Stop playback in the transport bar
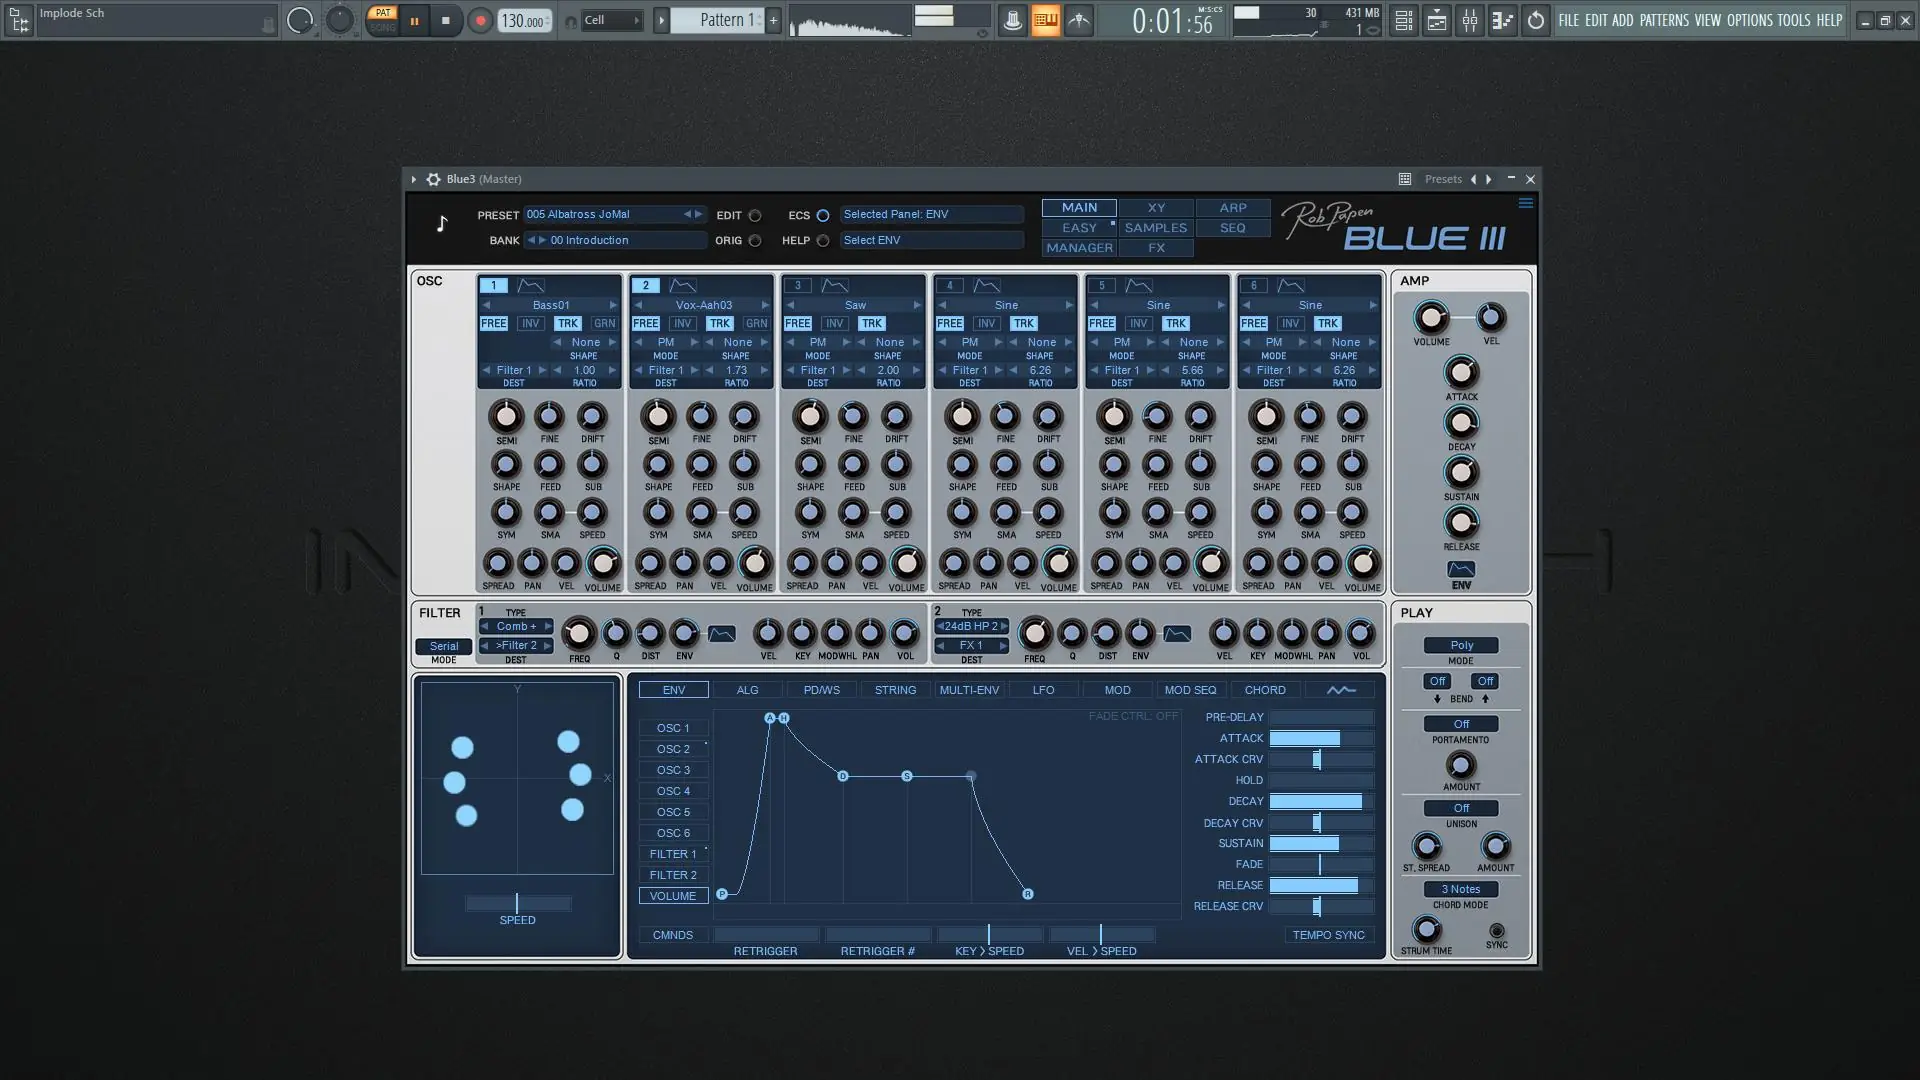The height and width of the screenshot is (1080, 1920). tap(446, 20)
